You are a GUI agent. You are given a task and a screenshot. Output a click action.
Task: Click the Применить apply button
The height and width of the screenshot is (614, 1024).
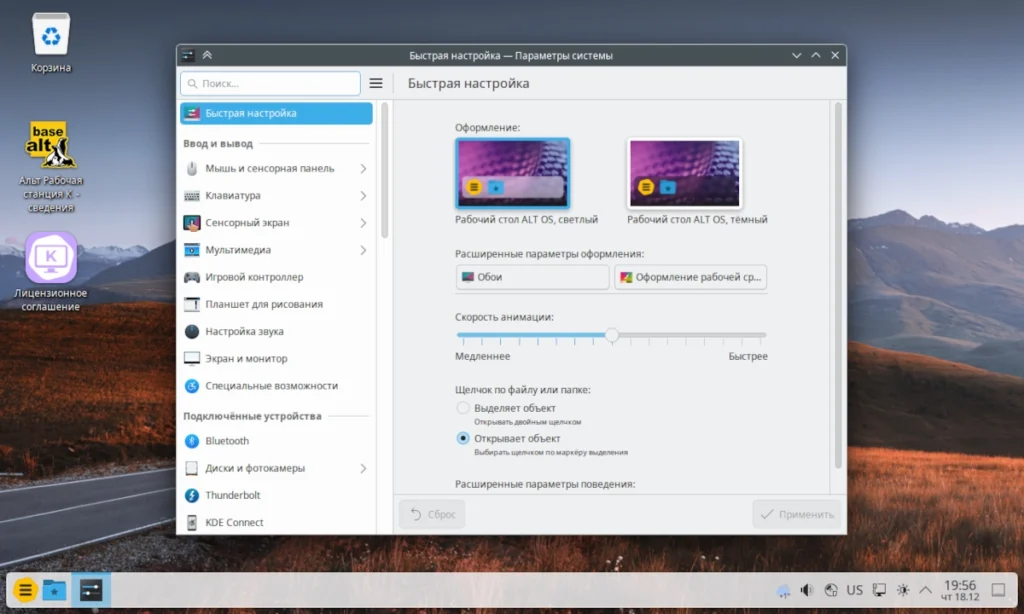797,515
